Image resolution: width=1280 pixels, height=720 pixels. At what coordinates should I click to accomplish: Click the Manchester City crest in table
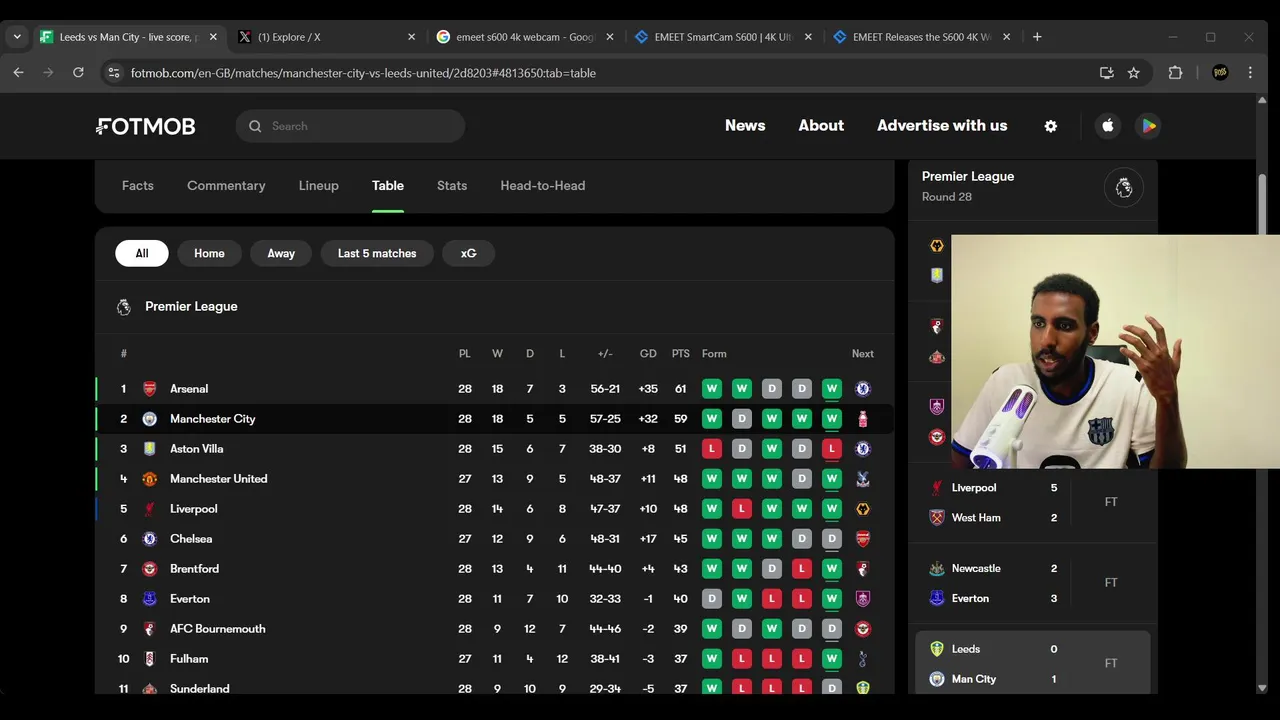tap(149, 419)
